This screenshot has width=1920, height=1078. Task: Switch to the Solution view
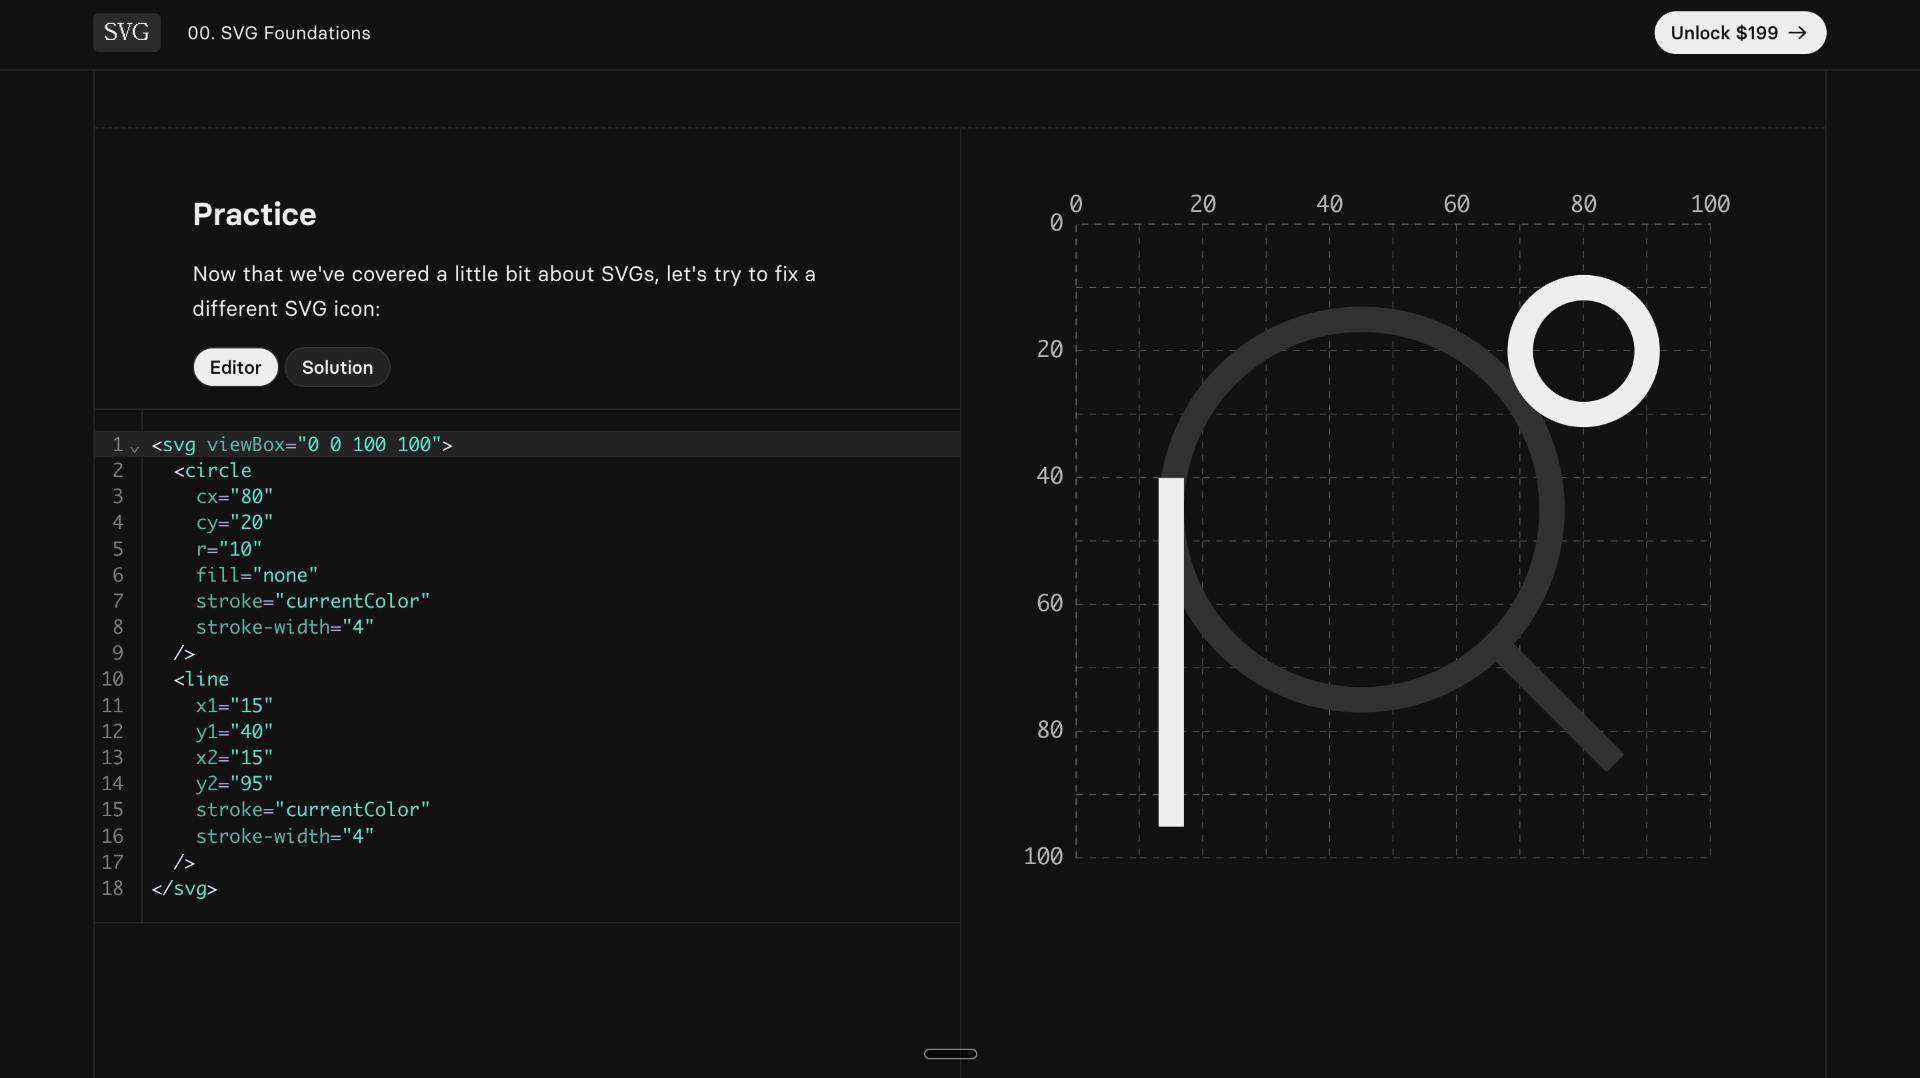337,367
